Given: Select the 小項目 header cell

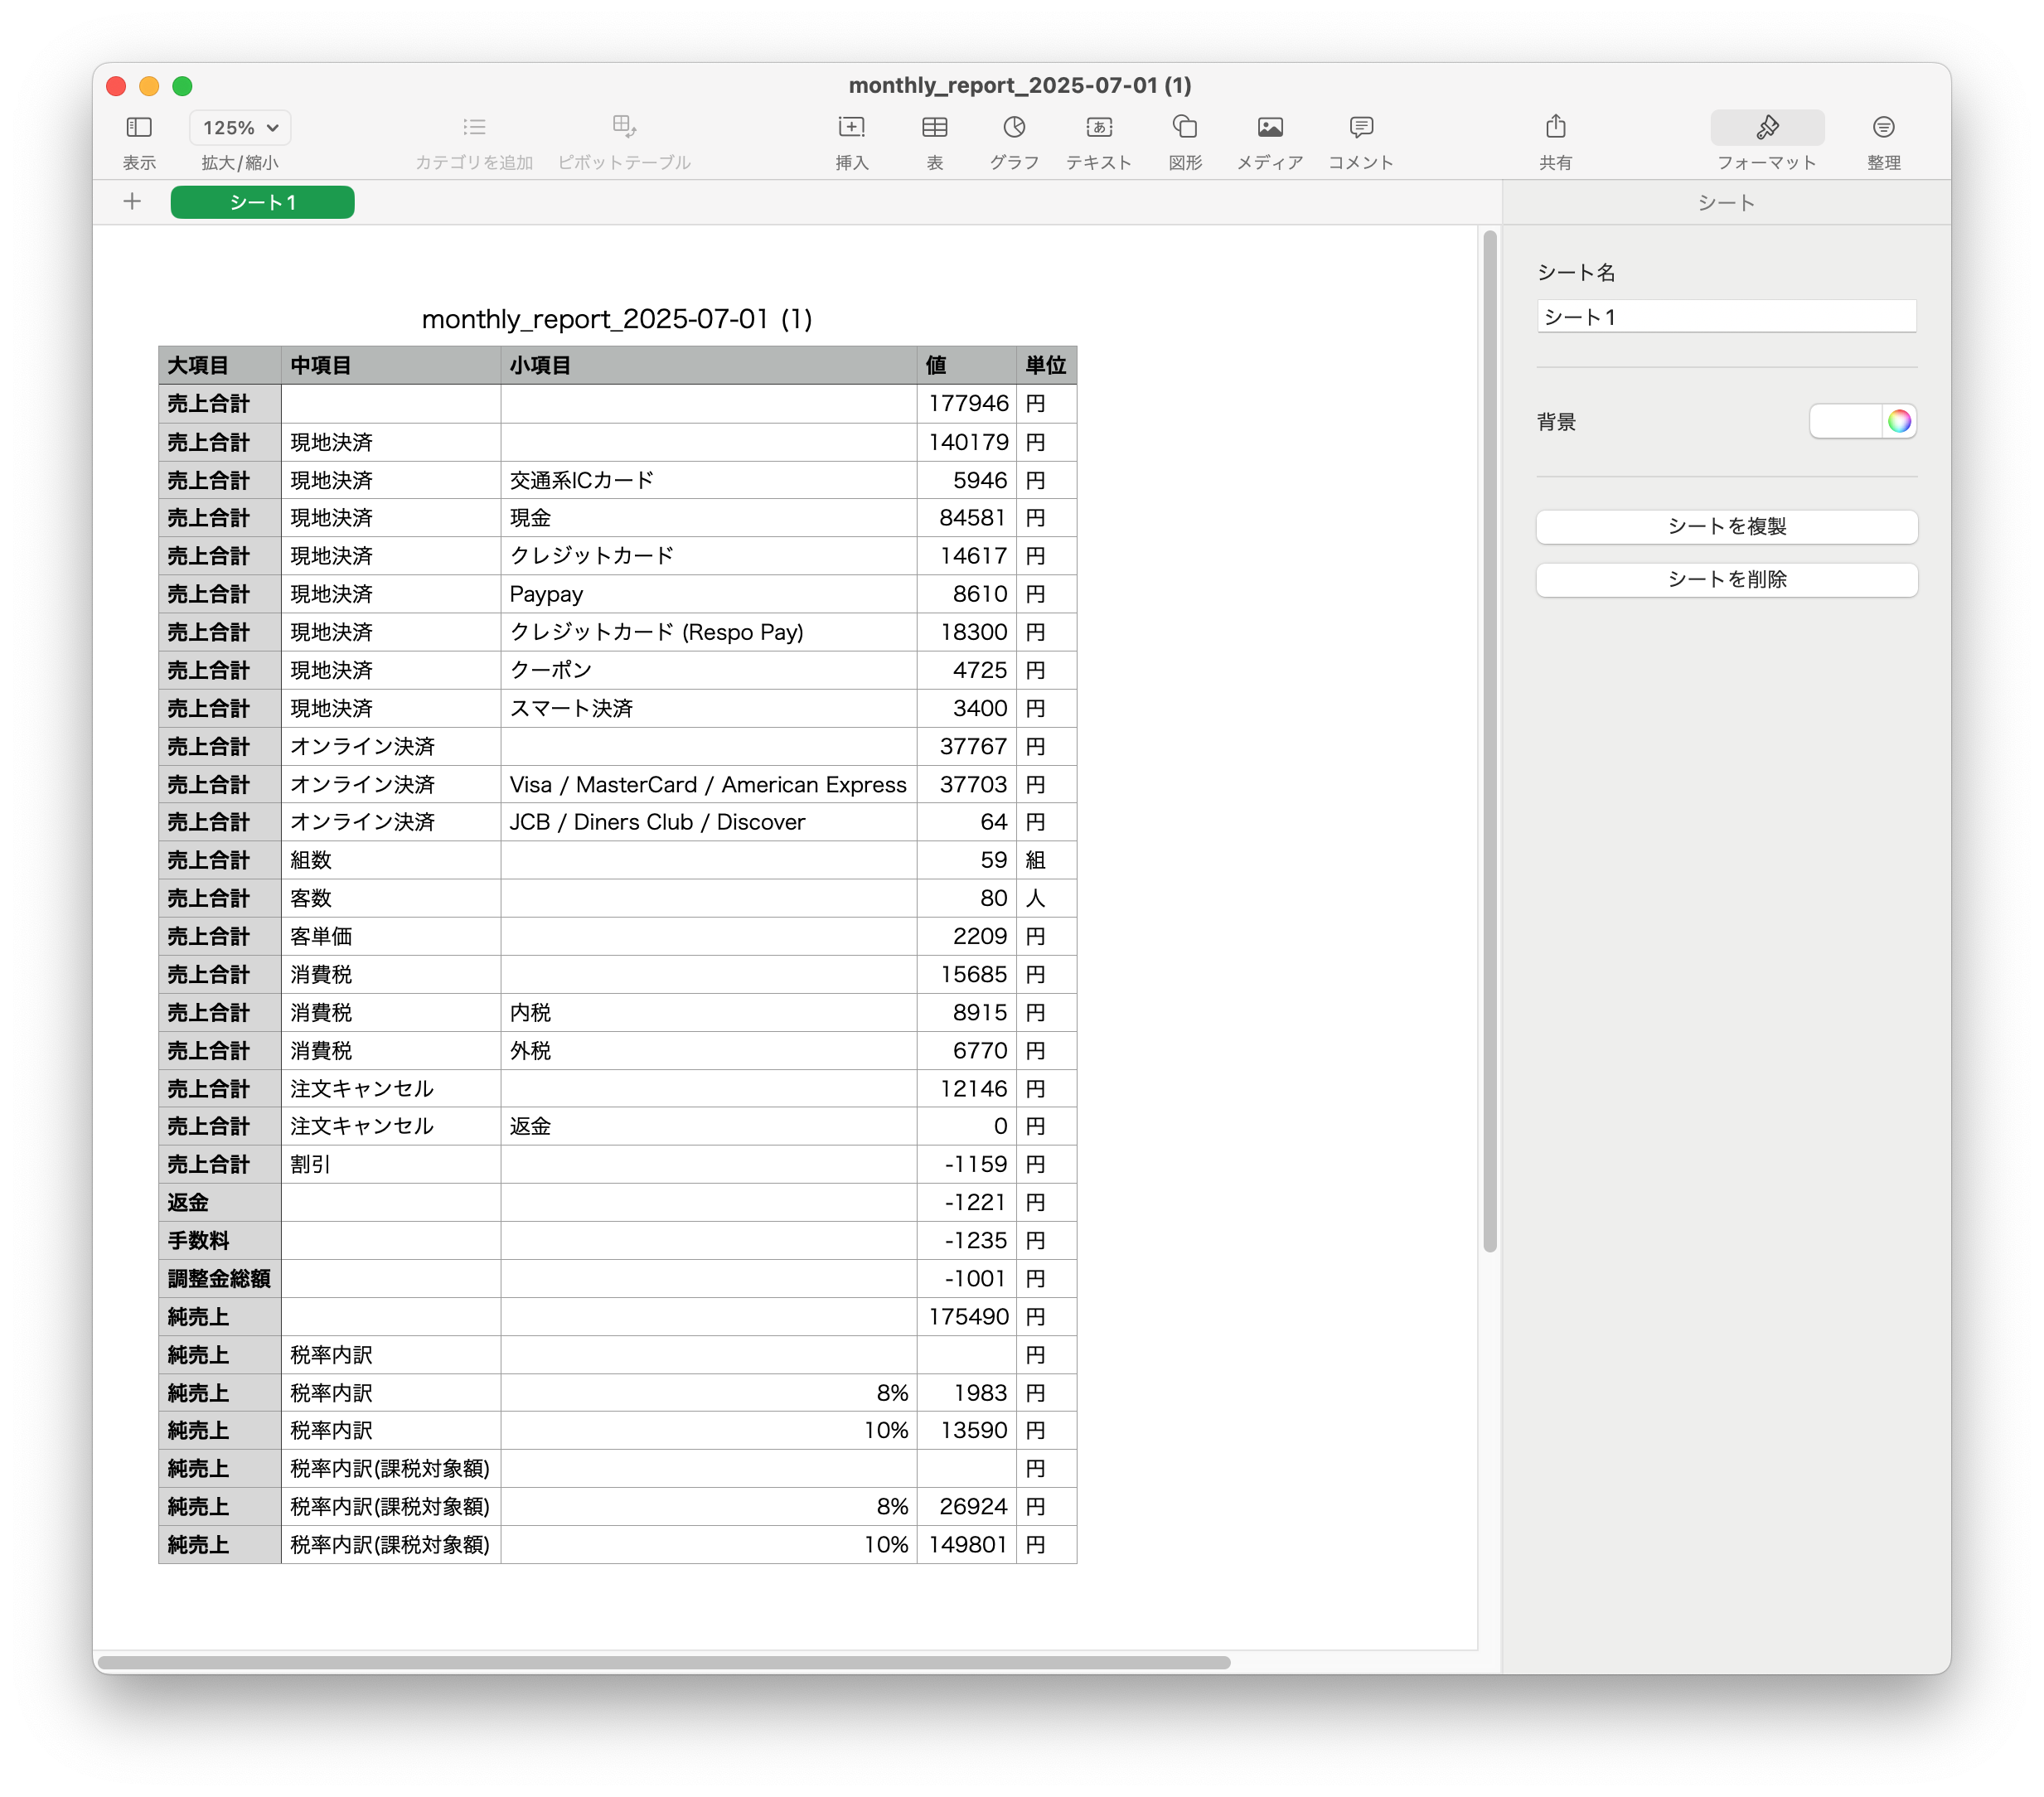Looking at the screenshot, I should (x=709, y=365).
